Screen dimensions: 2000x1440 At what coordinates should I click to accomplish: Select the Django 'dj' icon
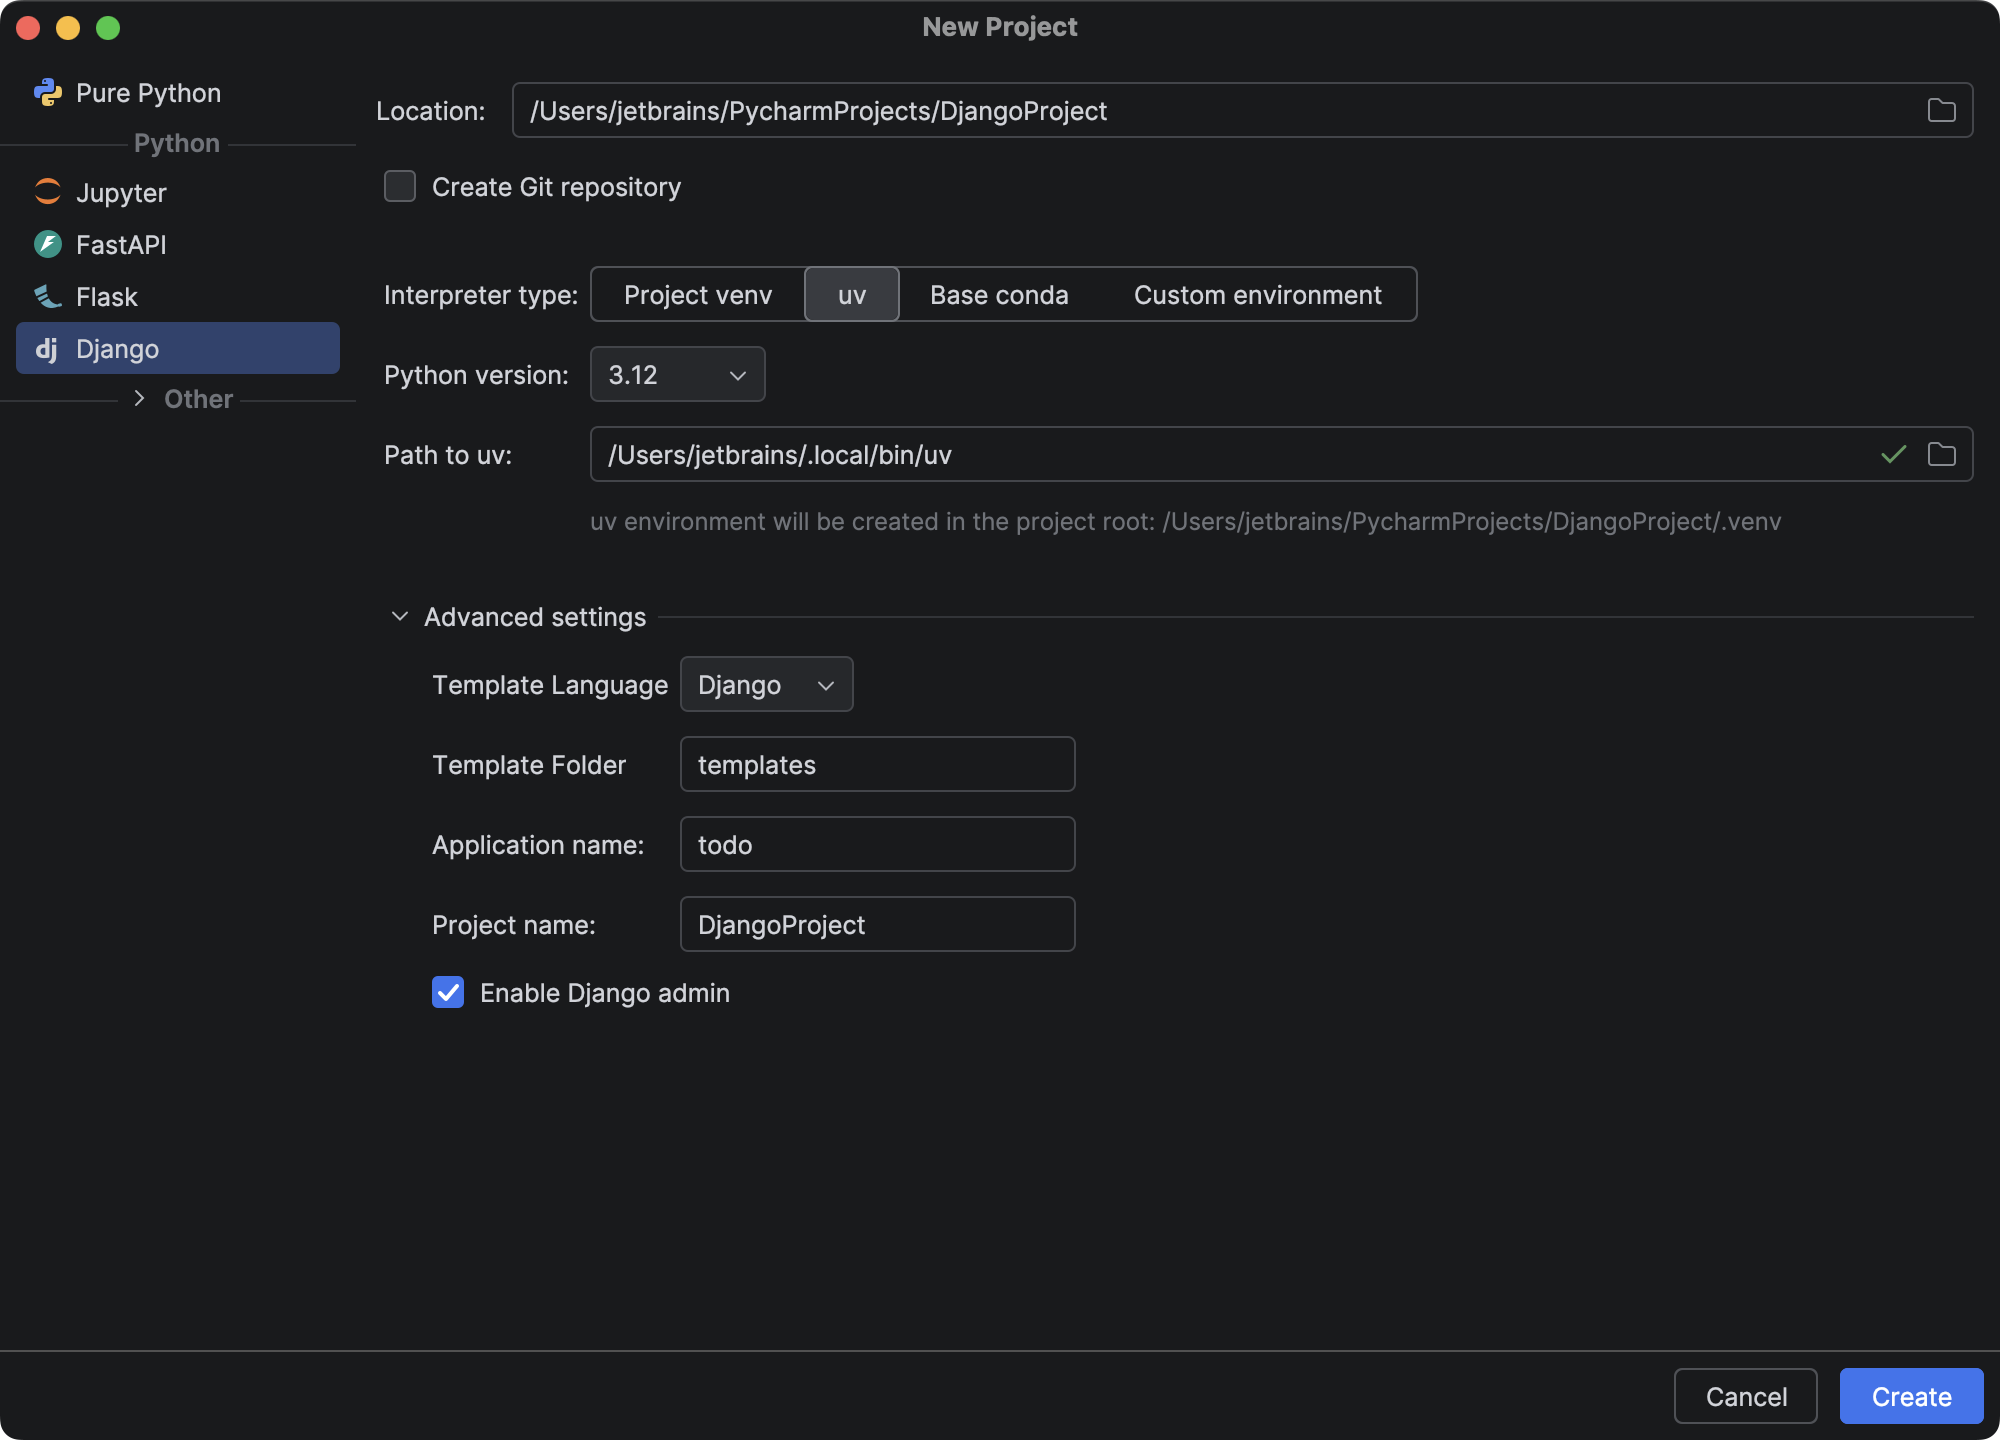point(47,349)
